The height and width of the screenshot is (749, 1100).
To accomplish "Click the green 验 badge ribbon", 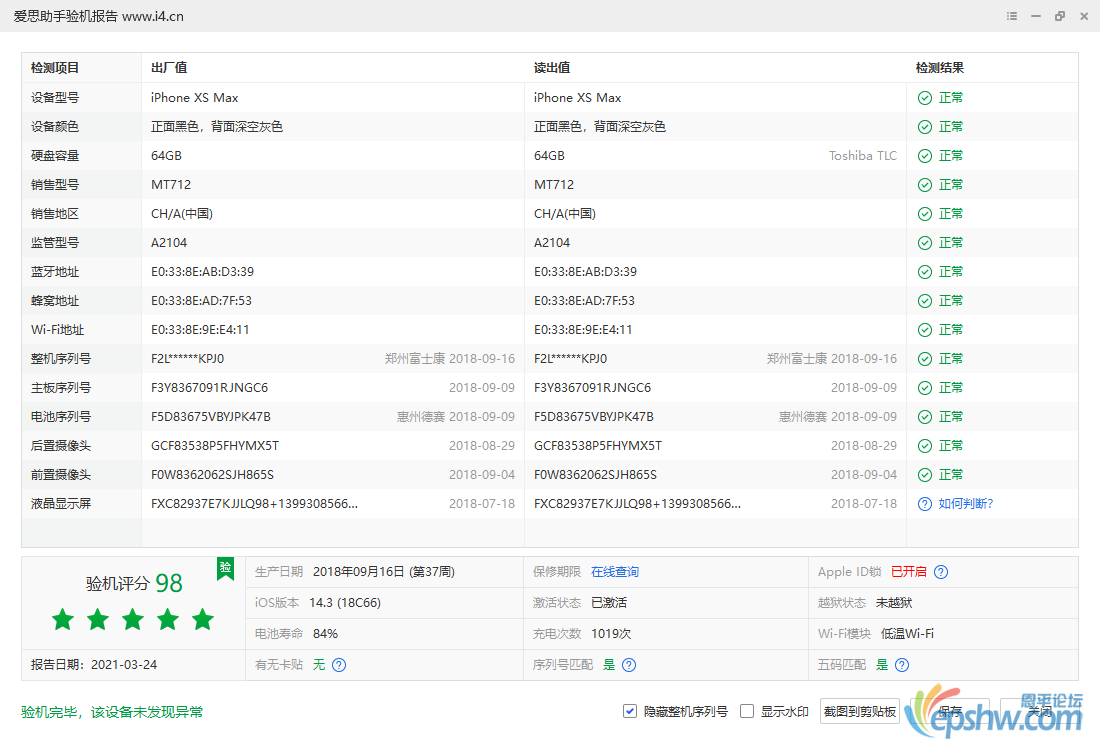I will [225, 568].
